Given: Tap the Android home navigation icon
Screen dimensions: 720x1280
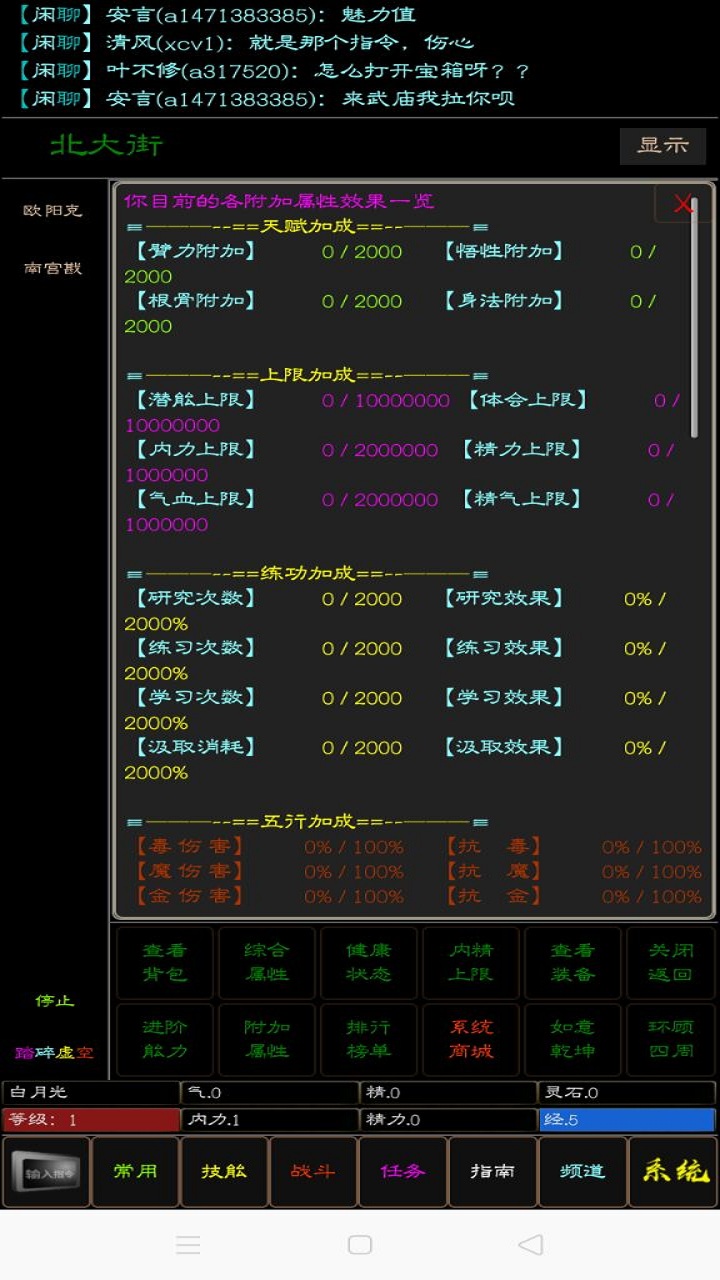Looking at the screenshot, I should point(360,1244).
